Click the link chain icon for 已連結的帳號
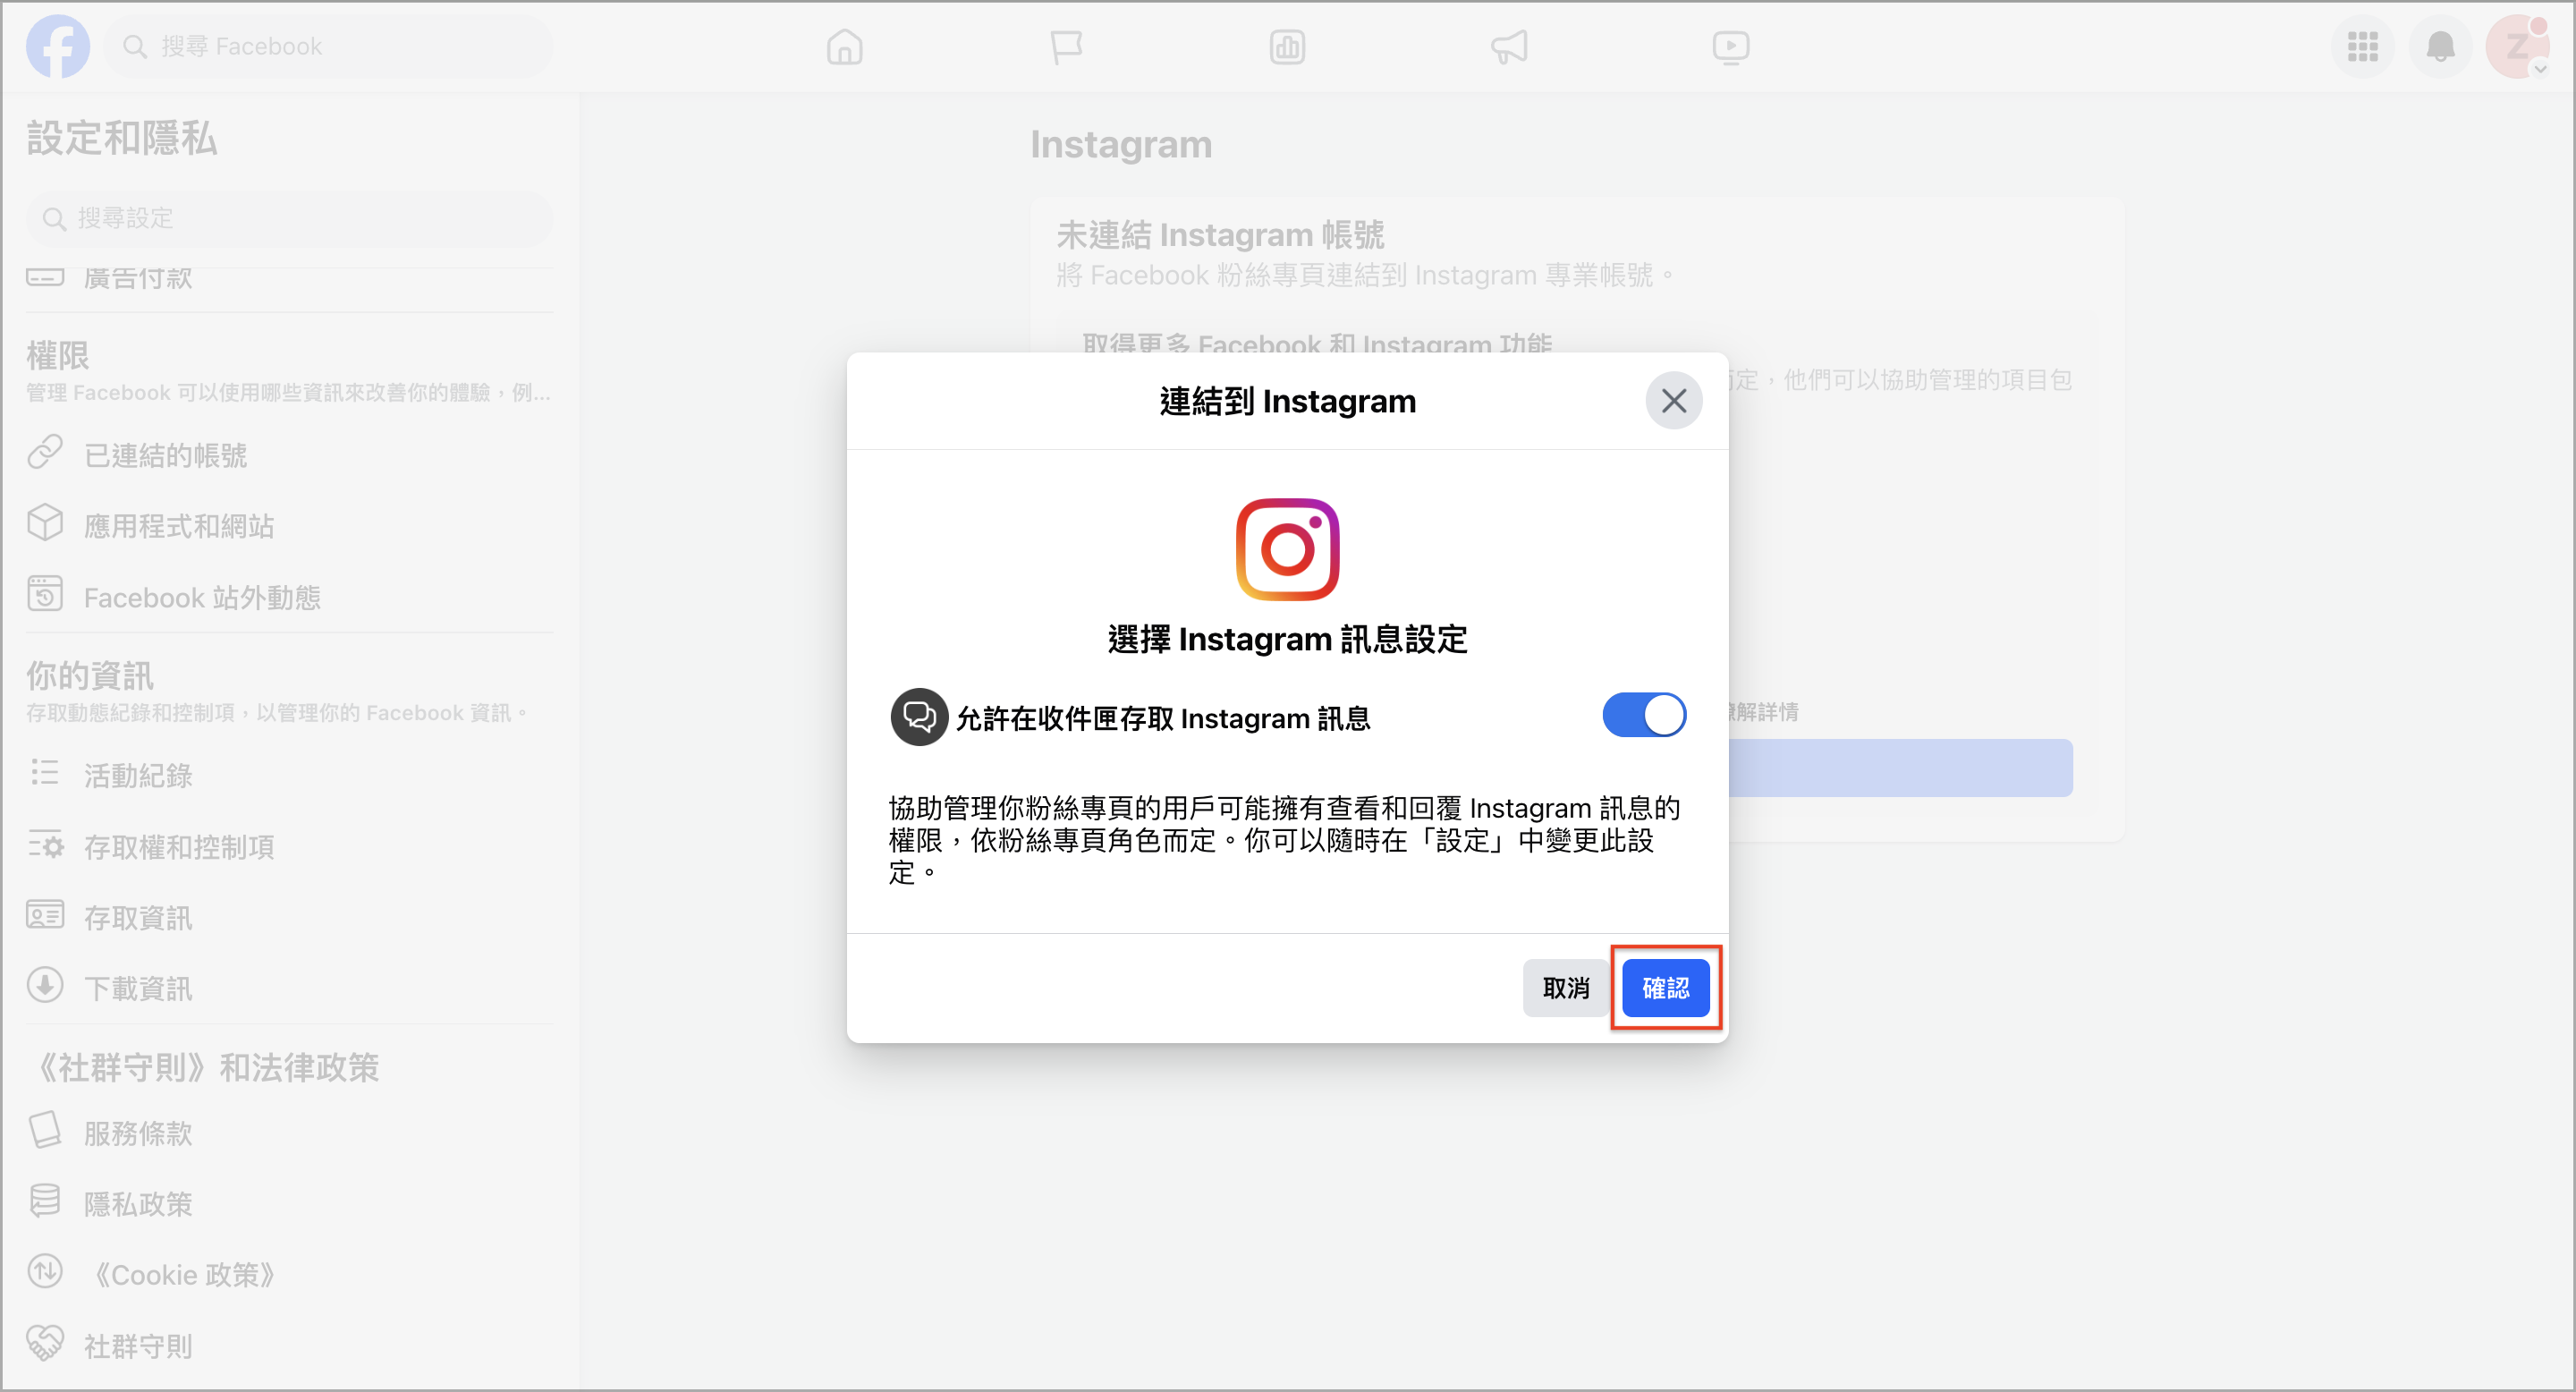The width and height of the screenshot is (2576, 1392). point(45,452)
